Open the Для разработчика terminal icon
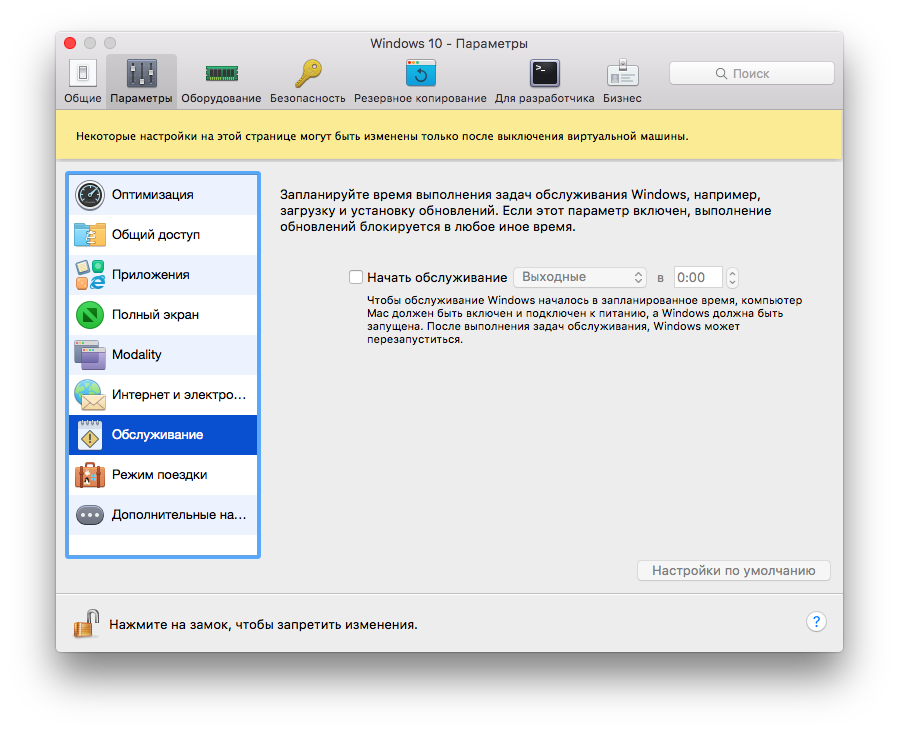Image resolution: width=899 pixels, height=732 pixels. click(x=544, y=74)
